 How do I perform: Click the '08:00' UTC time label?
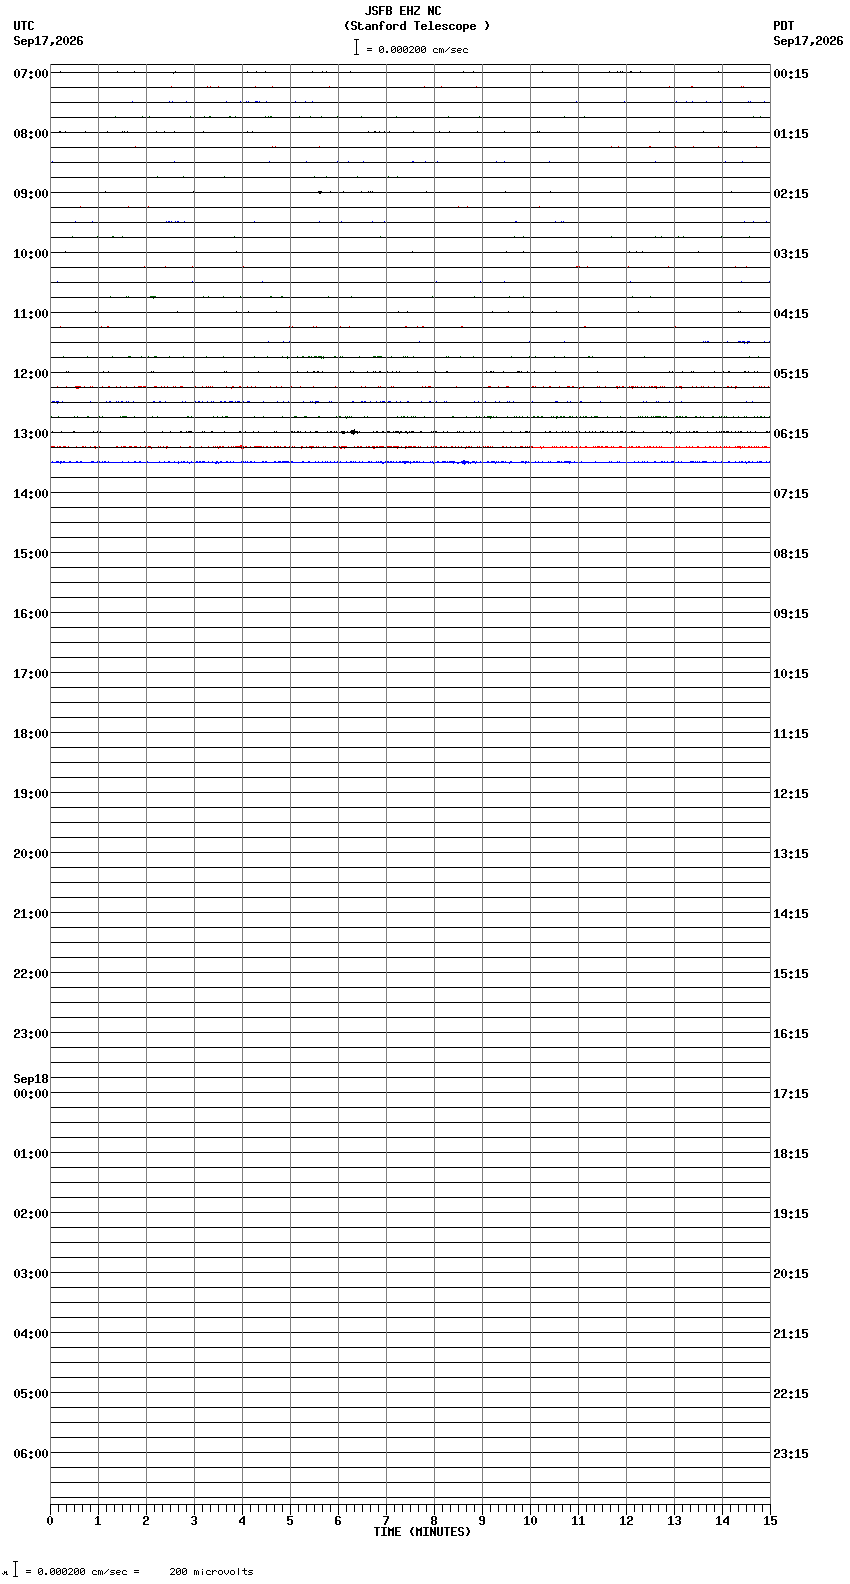[31, 134]
